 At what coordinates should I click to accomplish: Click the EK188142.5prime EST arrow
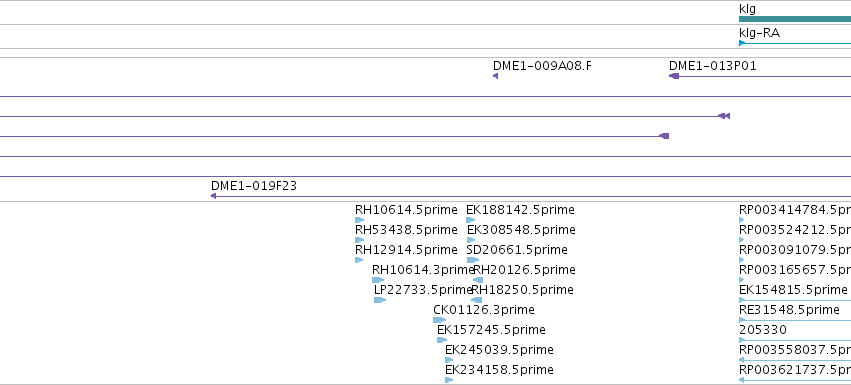coord(470,220)
